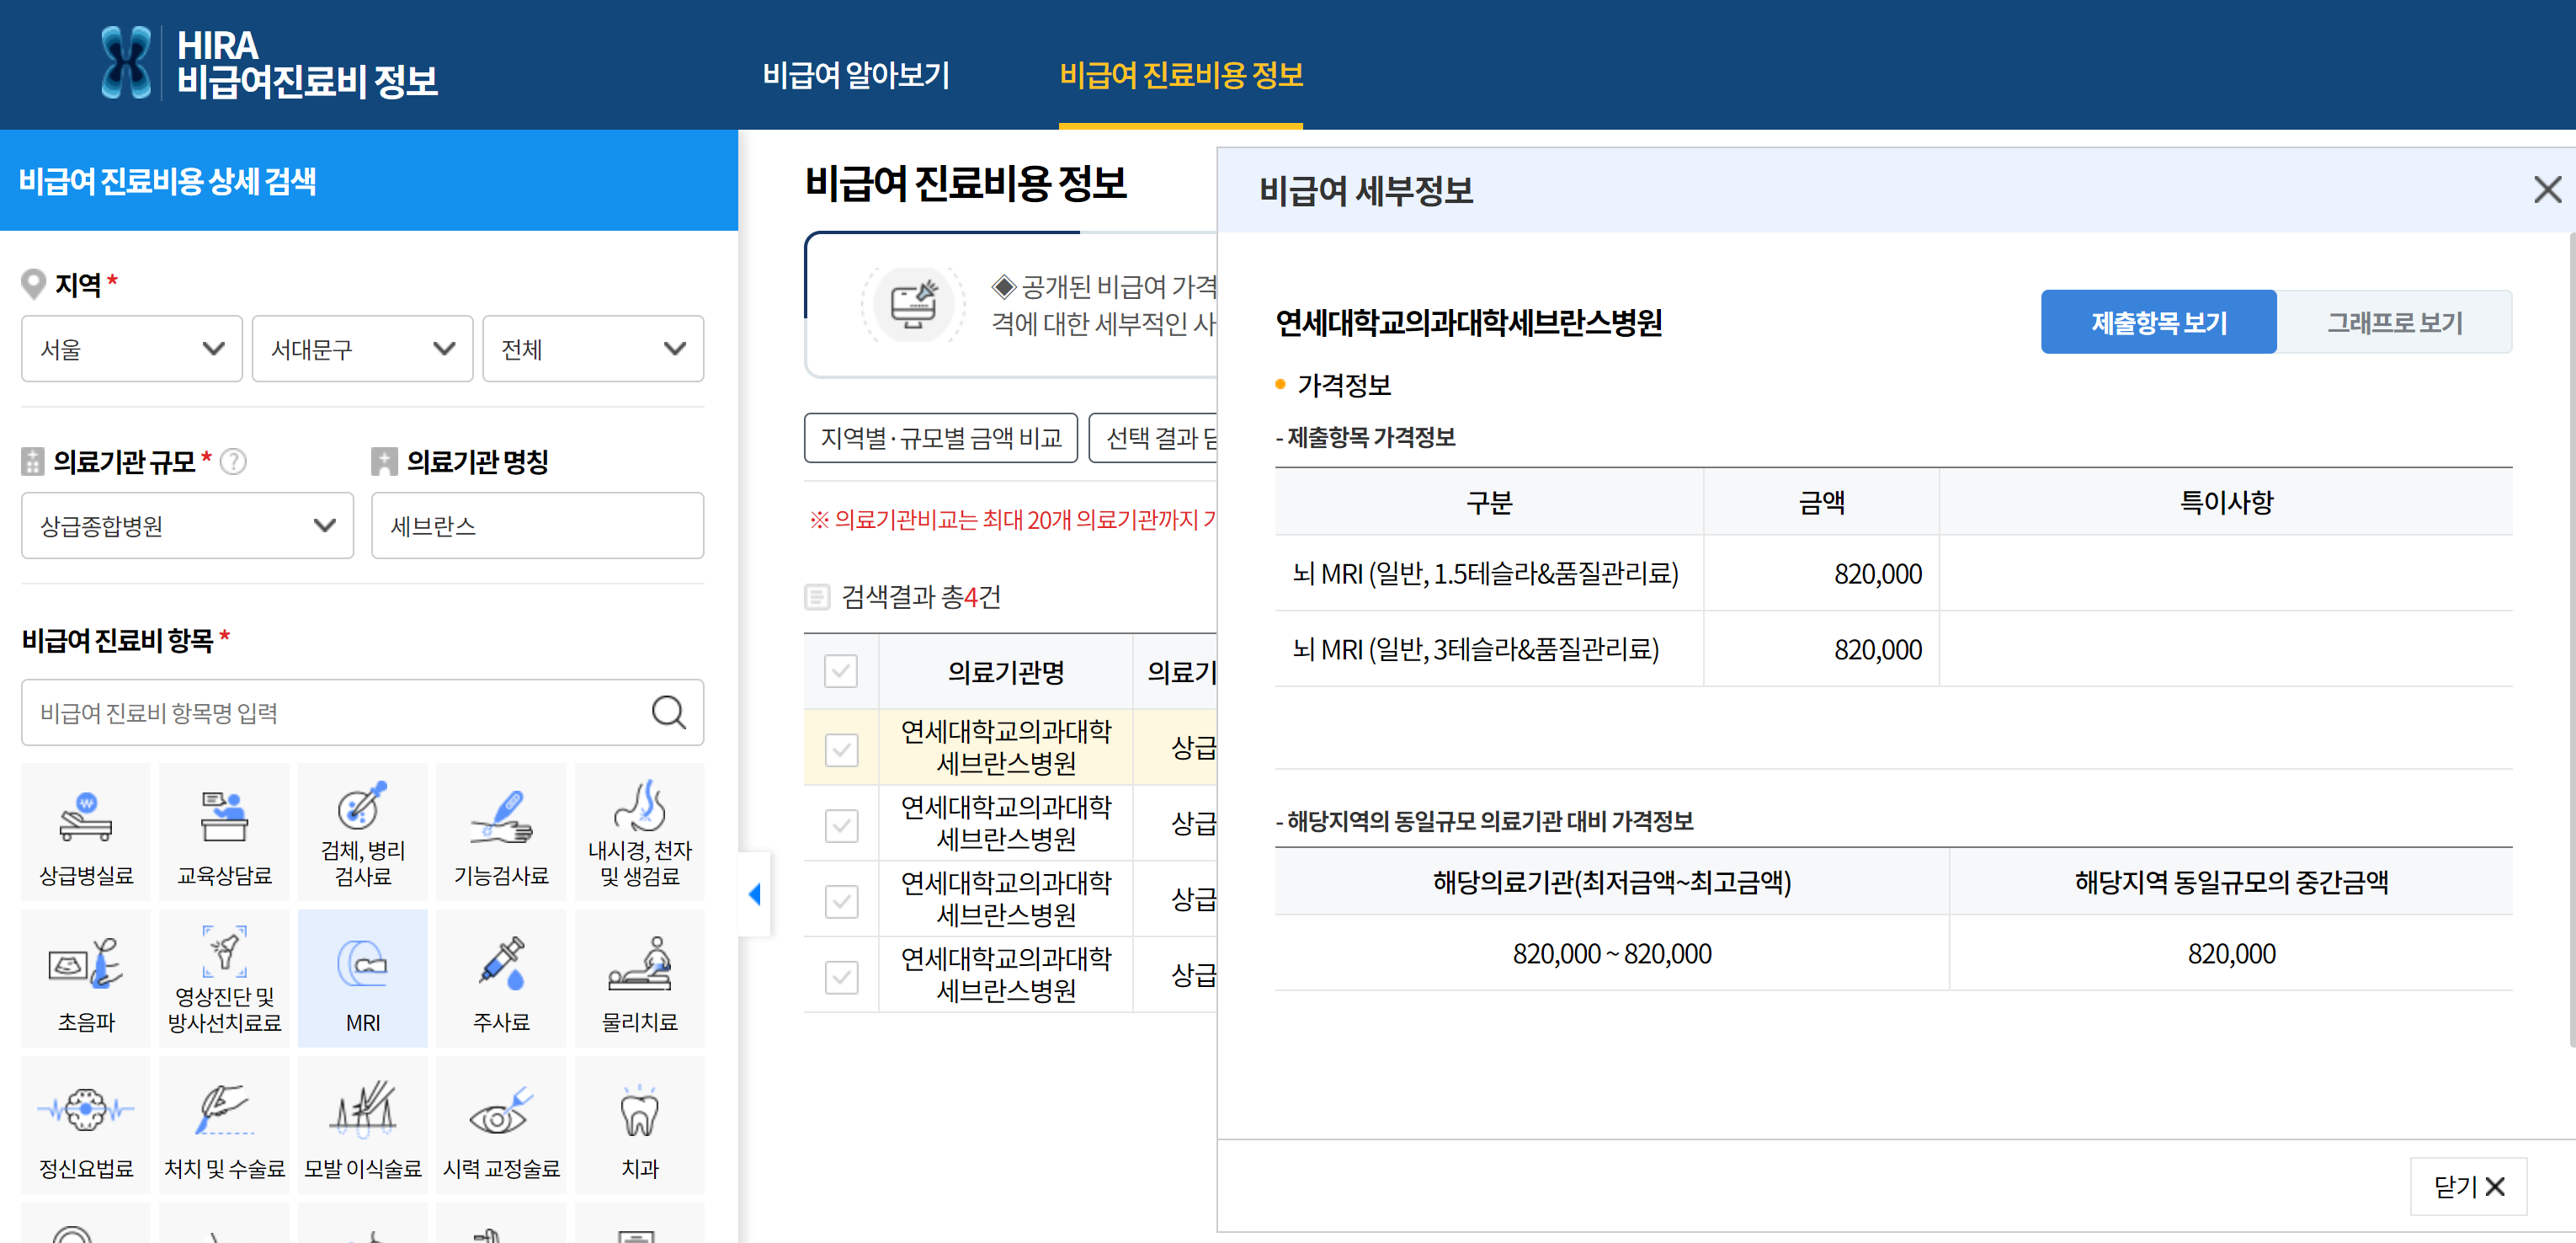
Task: Click the 지역별·규모별 금액 비교 button
Action: 941,438
